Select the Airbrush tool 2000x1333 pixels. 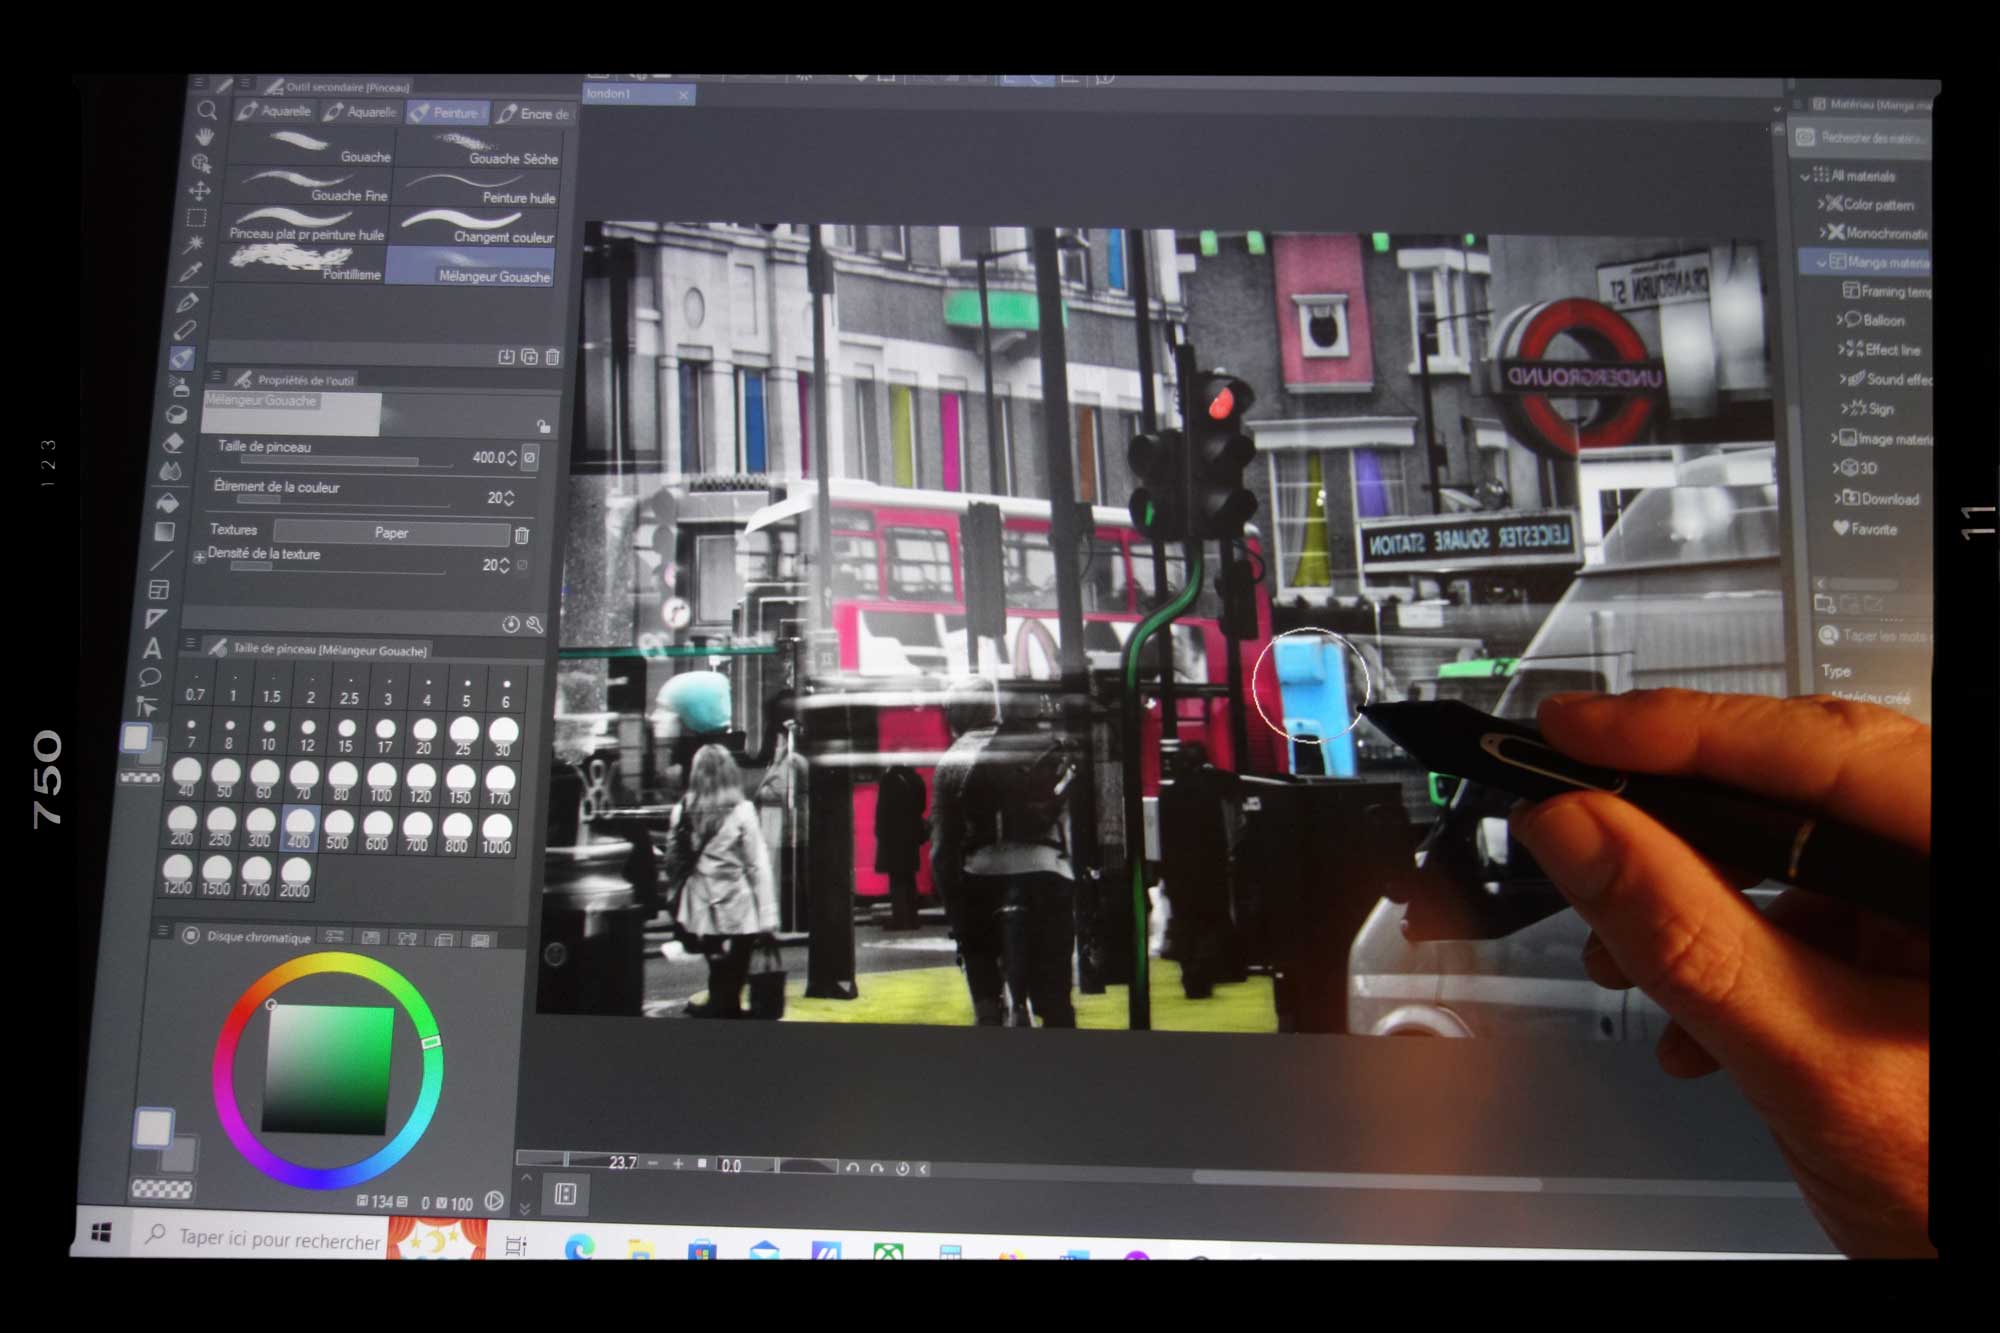pos(179,385)
